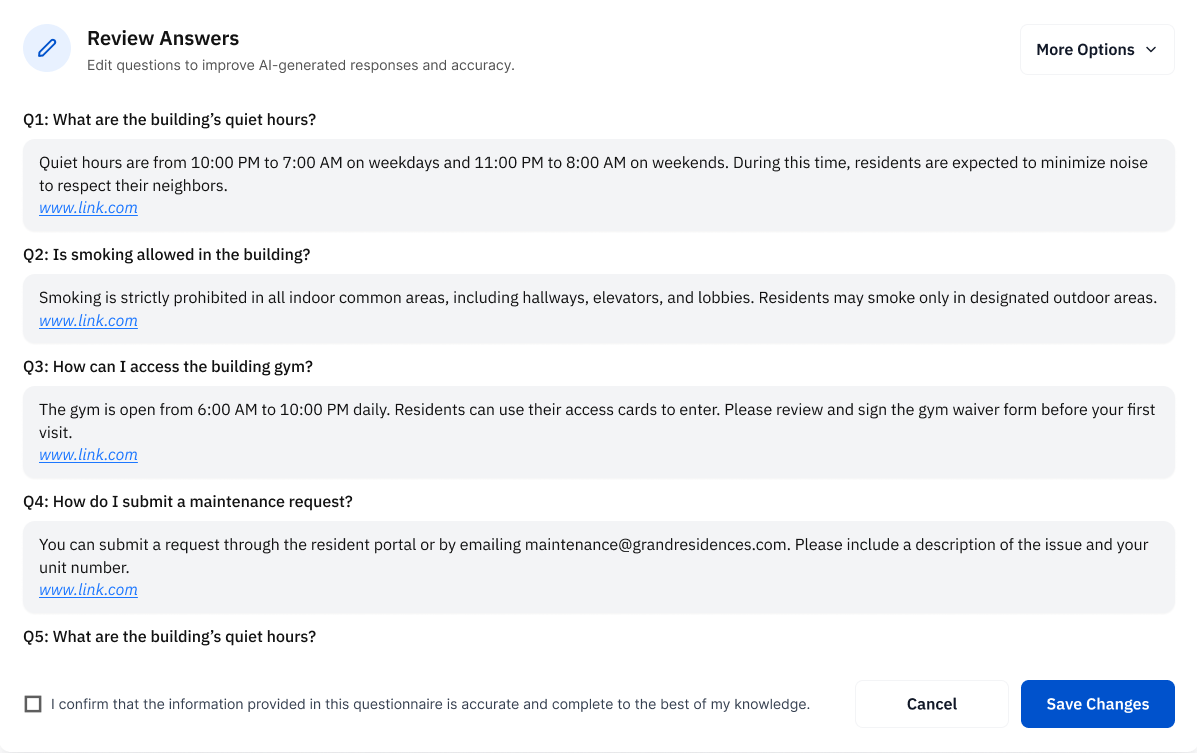Open the link under the Q4 maintenance answer
Screen dimensions: 1197x753
pos(88,590)
